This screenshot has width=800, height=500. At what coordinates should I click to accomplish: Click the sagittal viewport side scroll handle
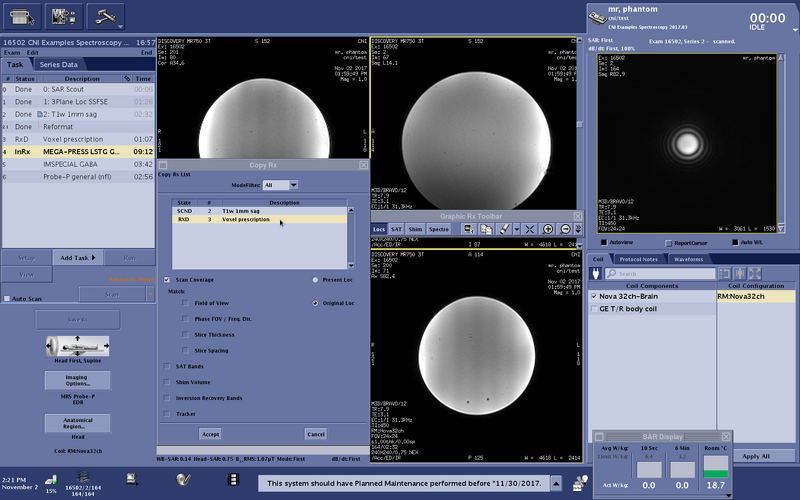pos(579,124)
